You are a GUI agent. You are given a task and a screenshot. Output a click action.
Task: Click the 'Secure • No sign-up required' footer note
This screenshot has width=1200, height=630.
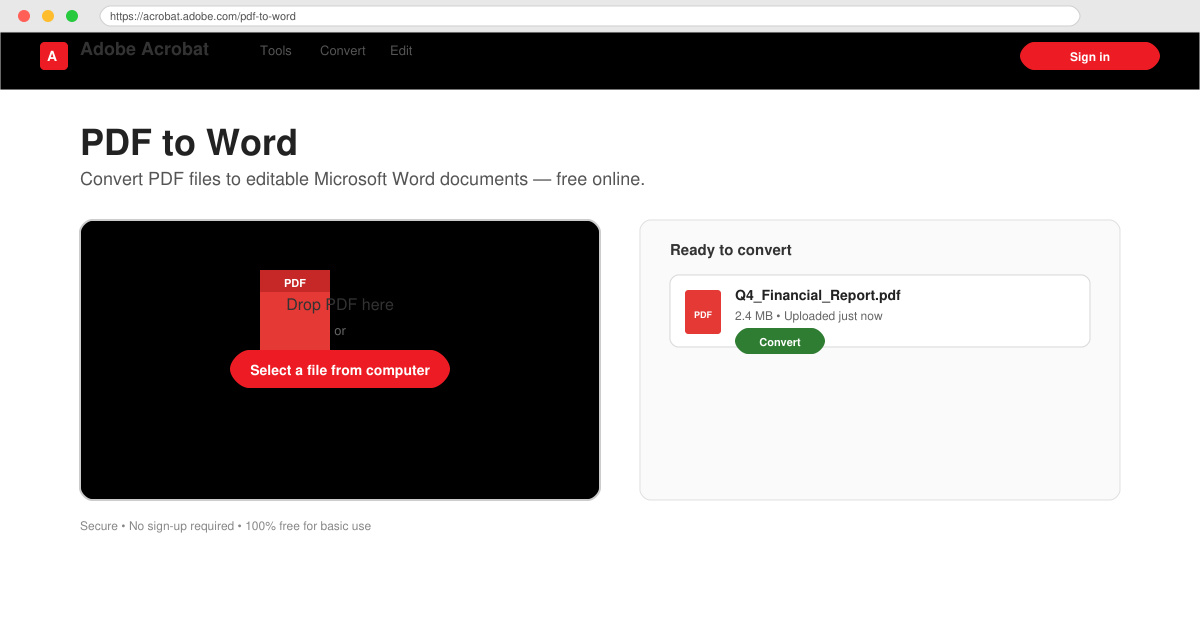click(225, 526)
